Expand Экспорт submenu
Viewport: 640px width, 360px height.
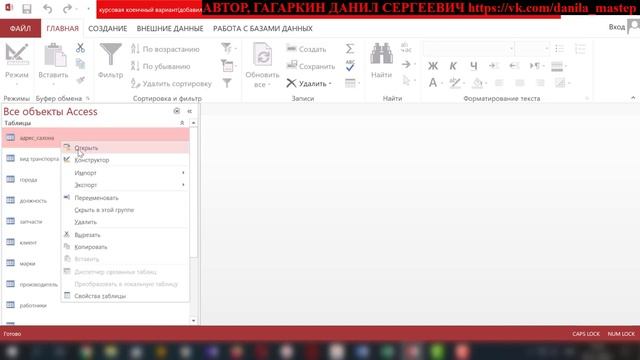[125, 185]
